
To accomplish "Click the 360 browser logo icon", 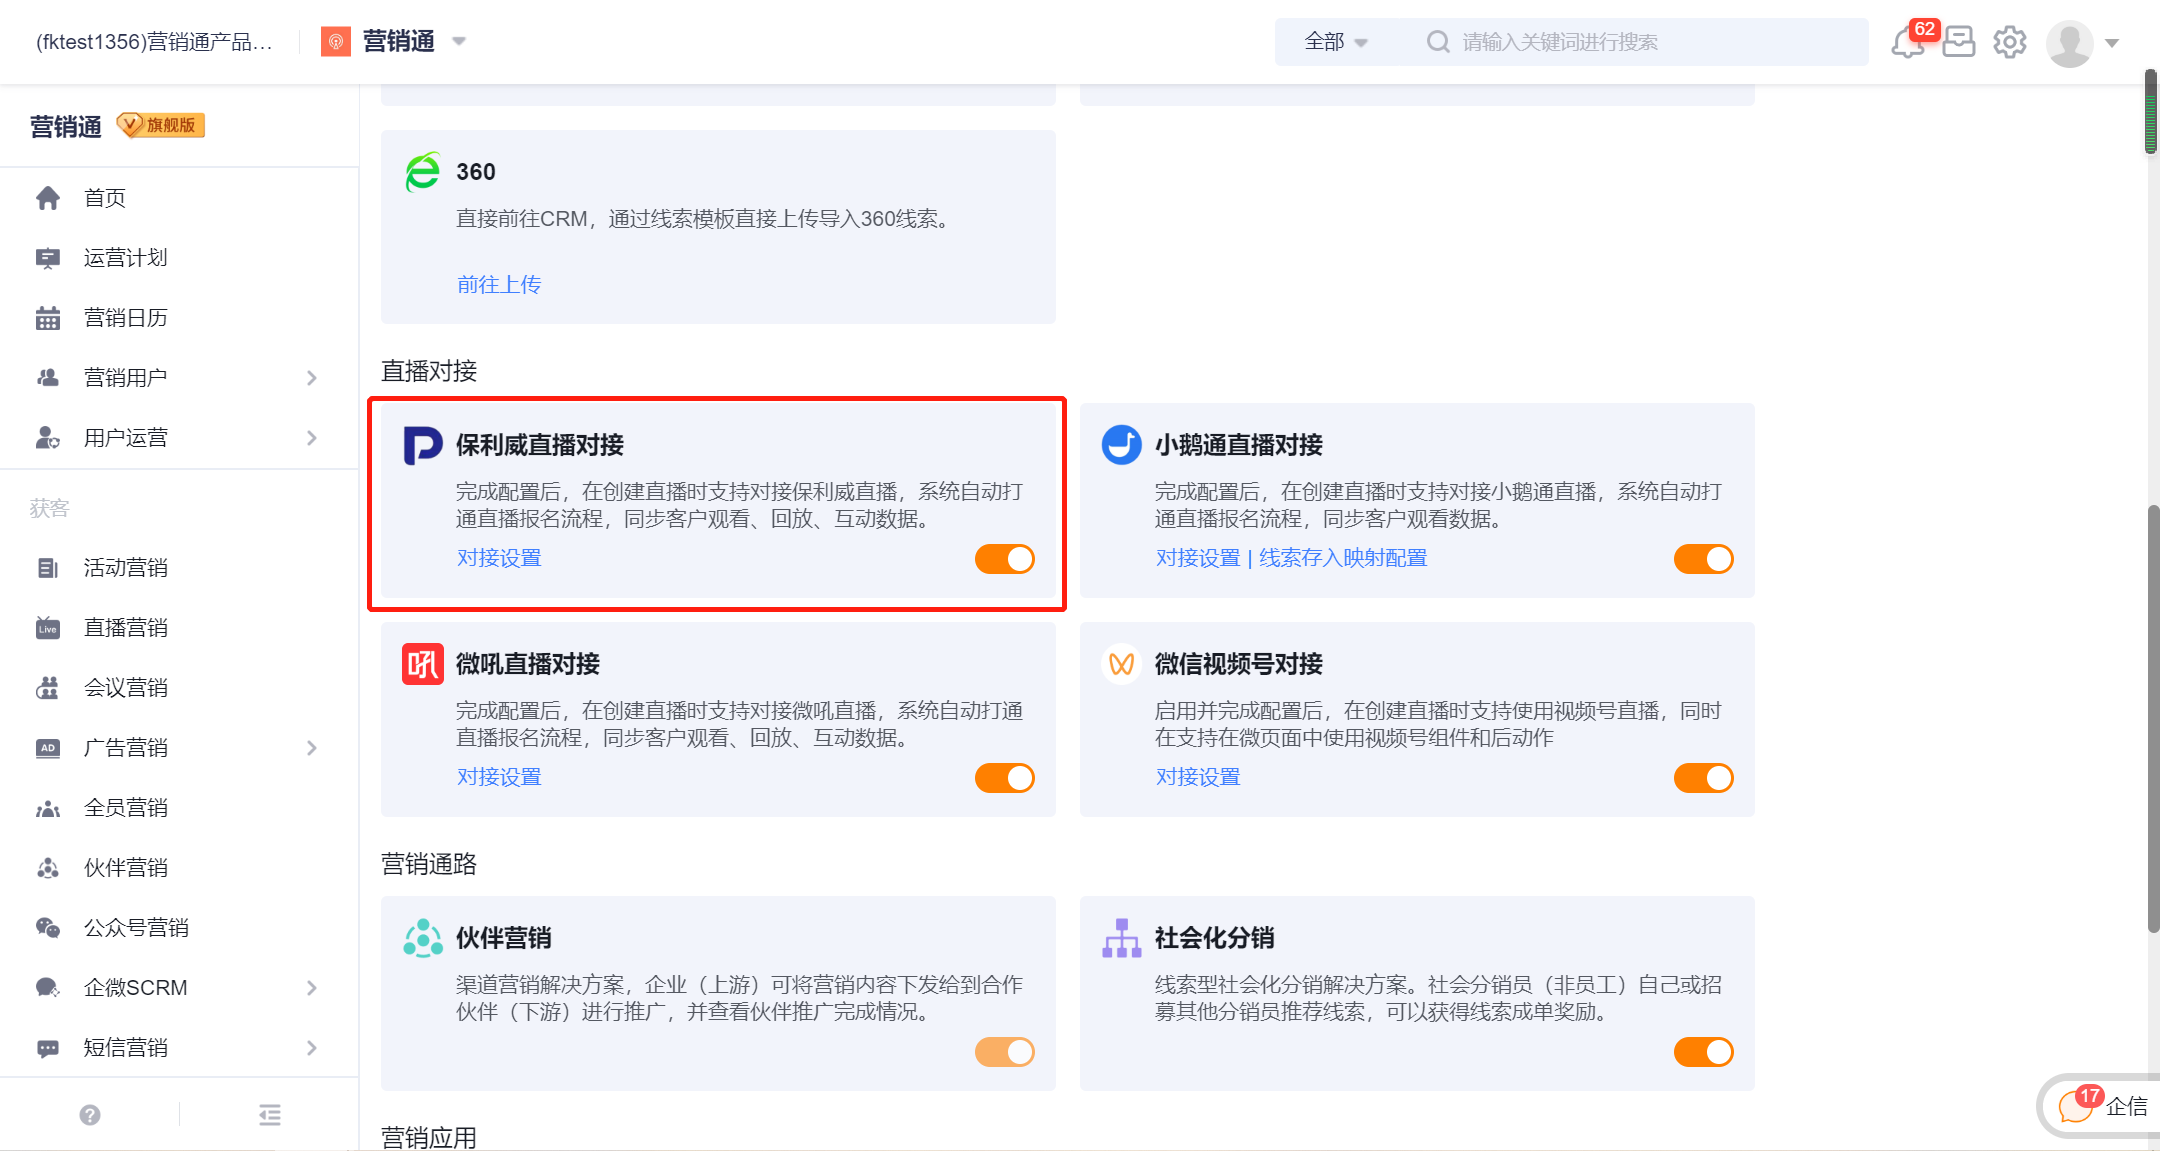I will tap(423, 172).
